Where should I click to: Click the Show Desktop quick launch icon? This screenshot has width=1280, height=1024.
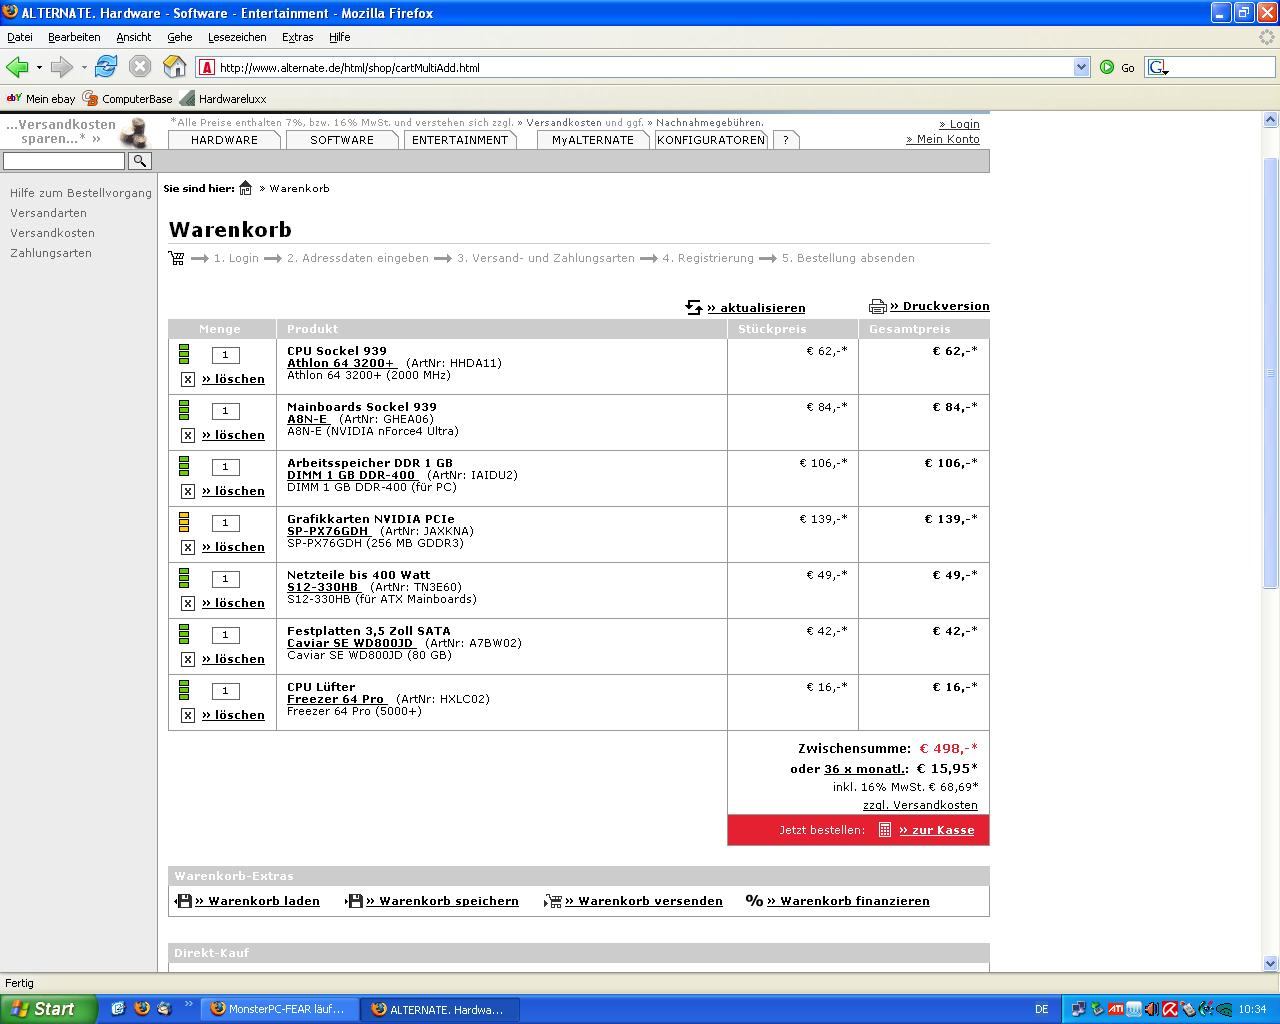[x=118, y=1009]
